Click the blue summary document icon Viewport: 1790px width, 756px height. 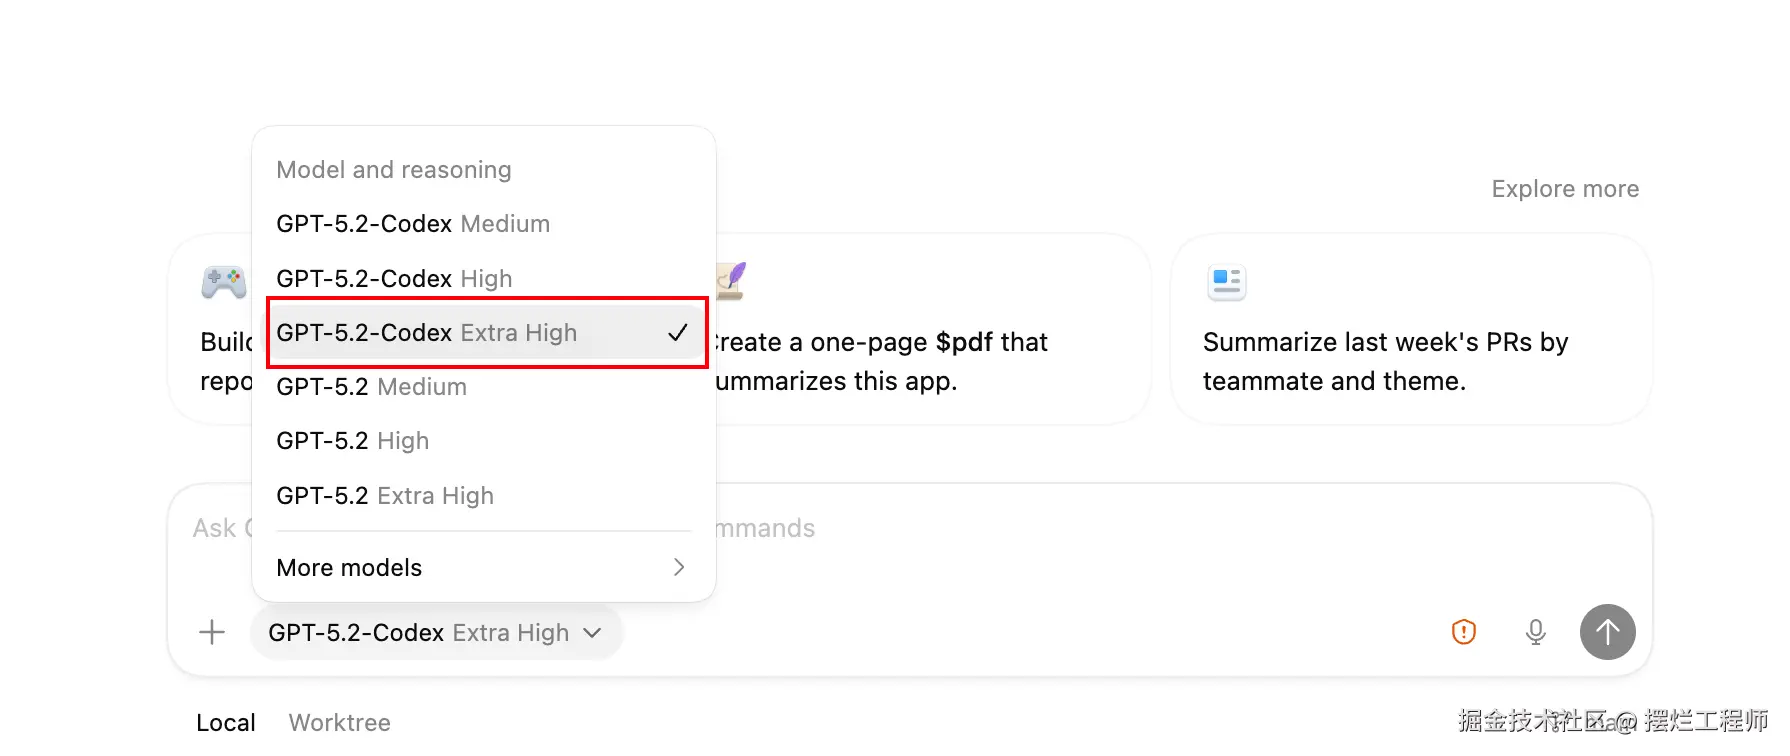[x=1226, y=283]
